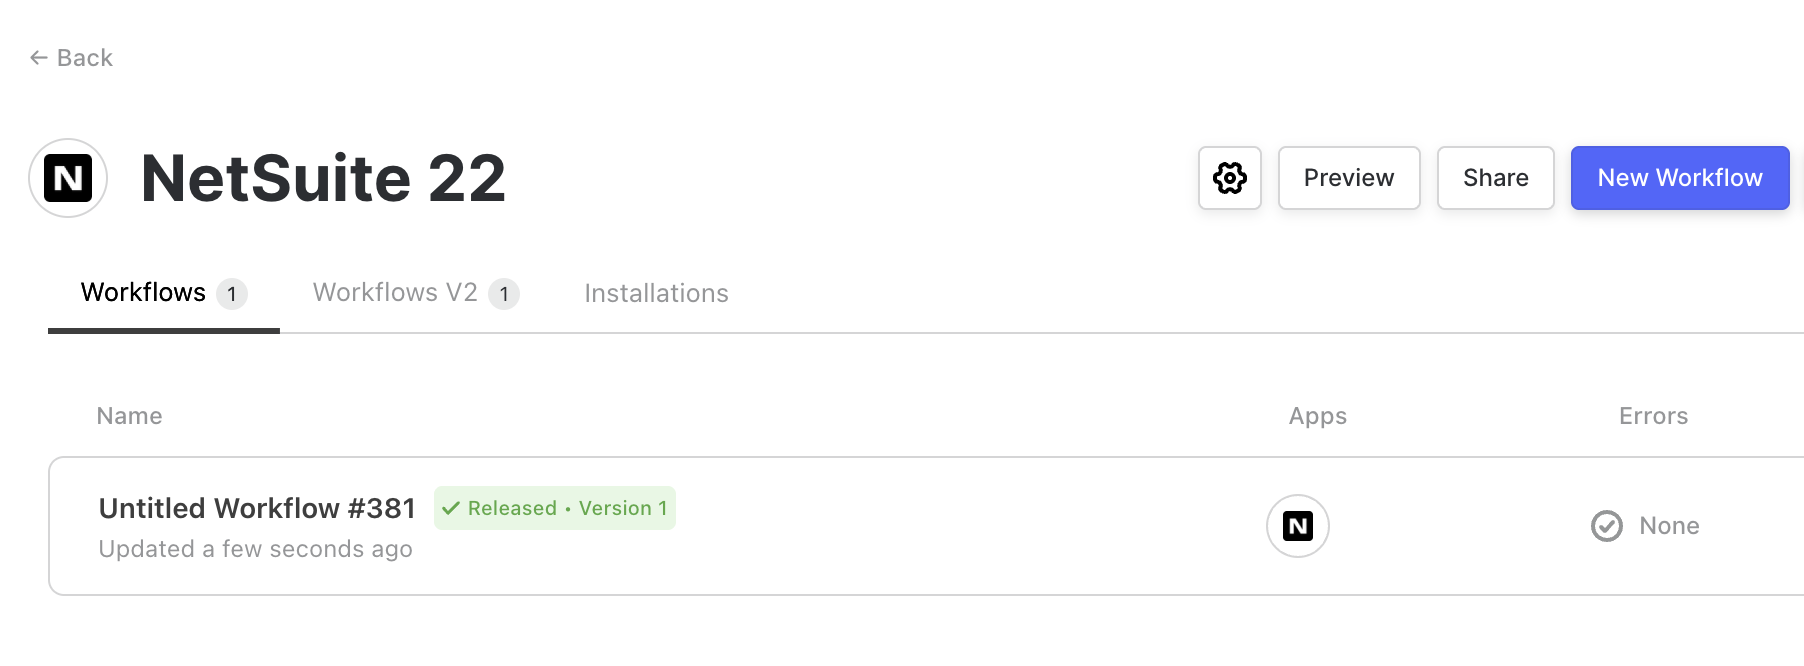The width and height of the screenshot is (1804, 666).
Task: Open Untitled Workflow #381
Action: coord(257,508)
